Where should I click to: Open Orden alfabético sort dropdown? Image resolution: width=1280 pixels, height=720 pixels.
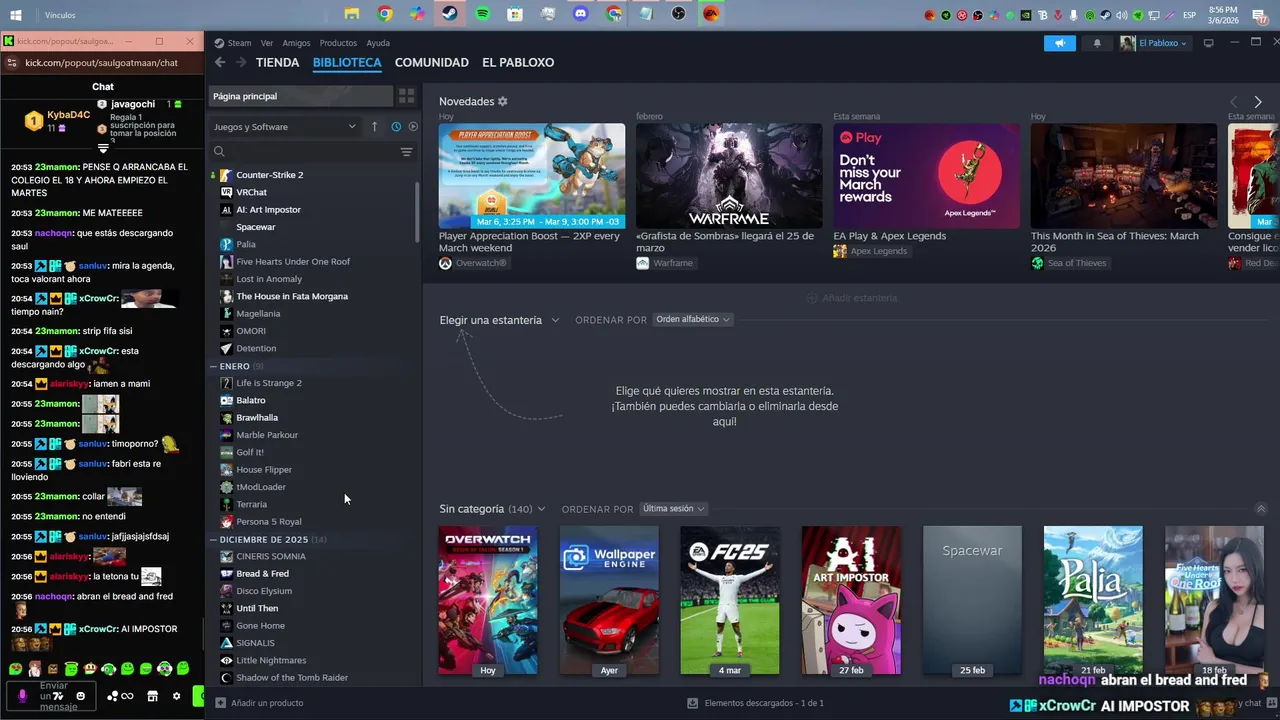point(693,319)
